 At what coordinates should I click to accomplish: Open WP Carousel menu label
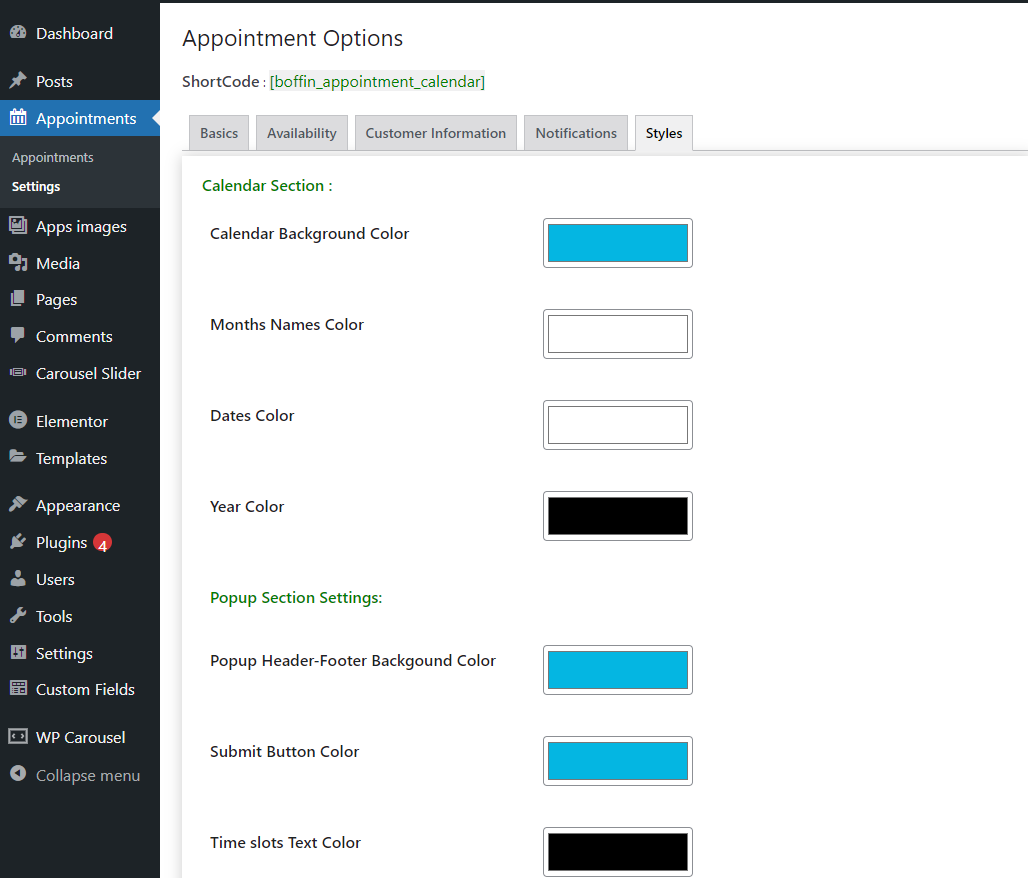click(x=81, y=738)
